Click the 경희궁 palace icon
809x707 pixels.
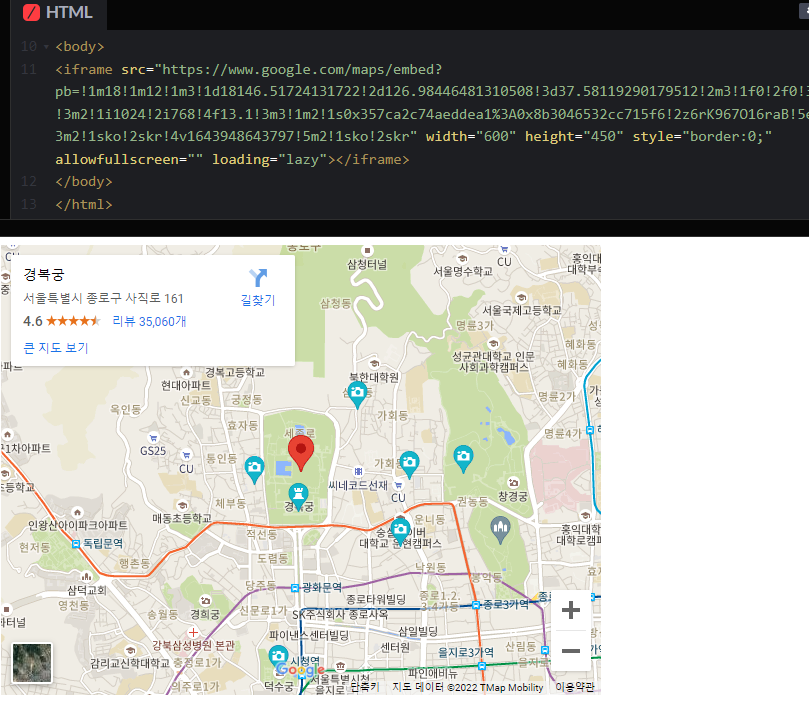(205, 600)
